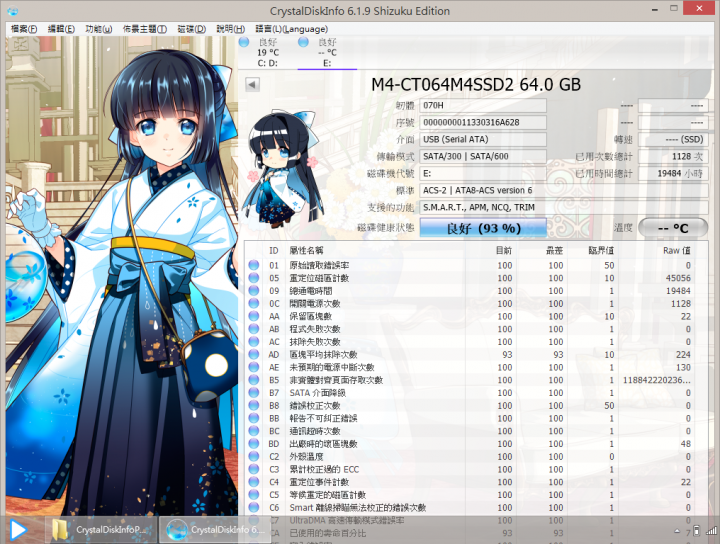Click status orb for attribute B8 錯誤校正次數
Viewport: 720px width, 544px height.
[x=253, y=405]
